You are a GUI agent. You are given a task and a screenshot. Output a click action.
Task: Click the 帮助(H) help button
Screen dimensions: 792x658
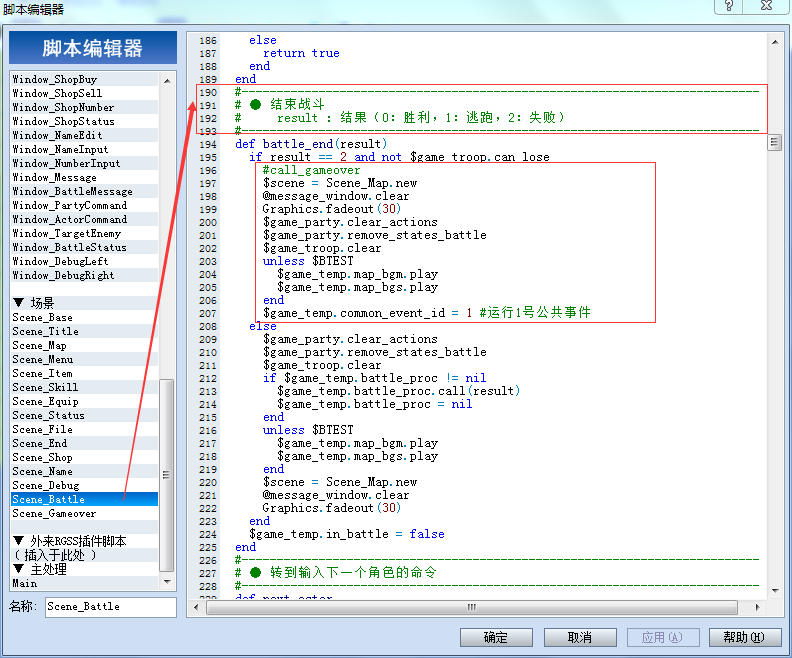[745, 637]
